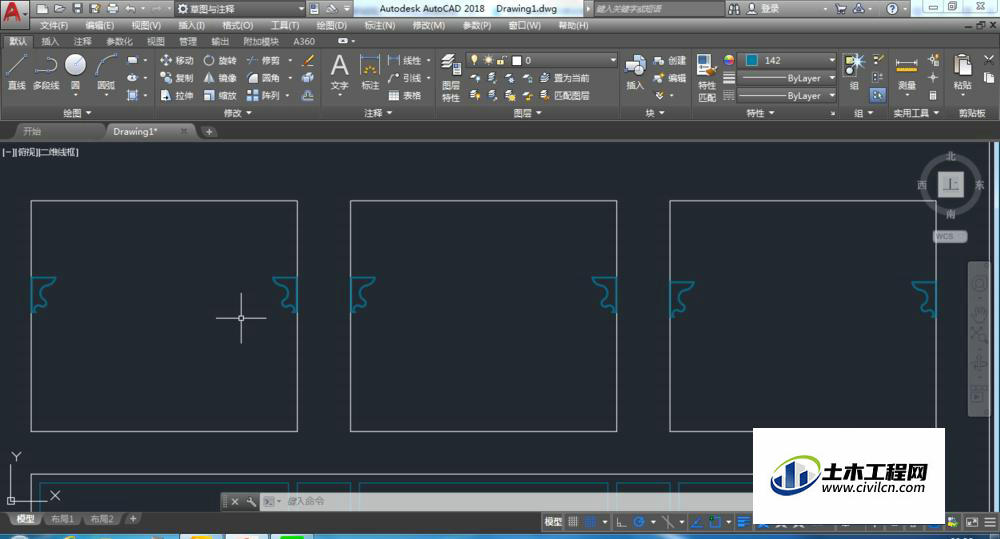Open the Format (格式) menu
Viewport: 1000px width, 539px height.
click(x=237, y=26)
